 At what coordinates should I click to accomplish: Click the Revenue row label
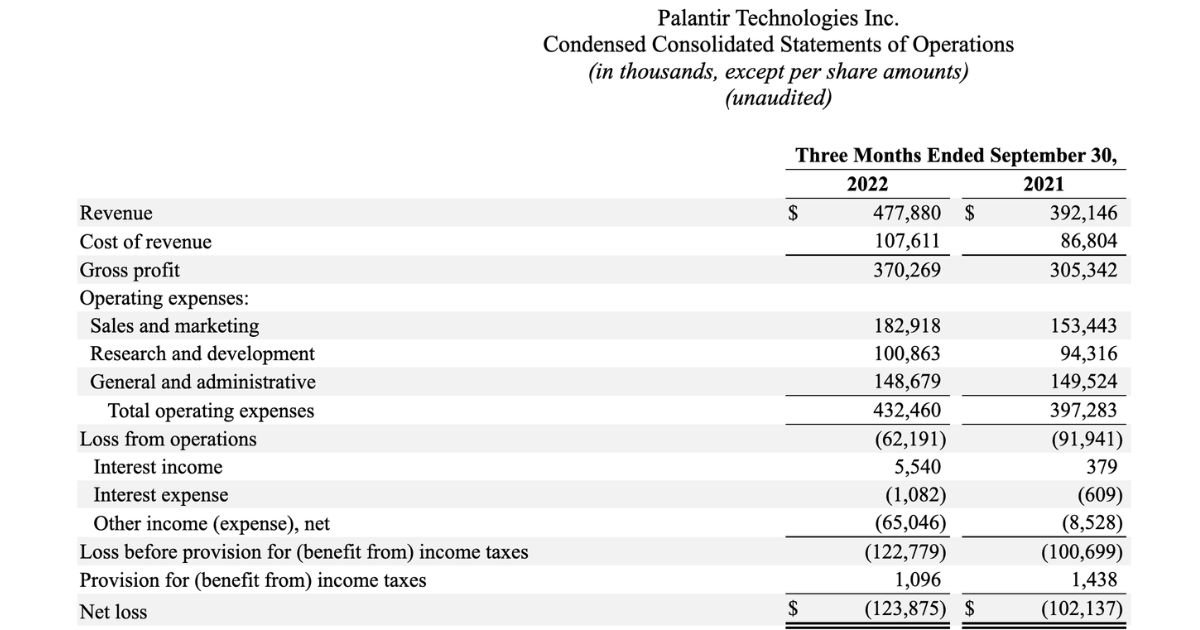click(x=116, y=213)
